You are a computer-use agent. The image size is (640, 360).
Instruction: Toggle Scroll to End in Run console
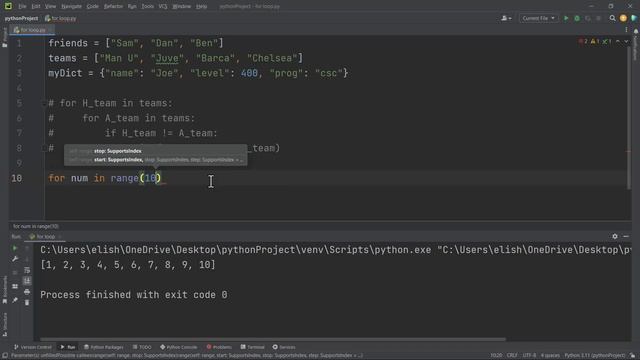click(x=27, y=281)
